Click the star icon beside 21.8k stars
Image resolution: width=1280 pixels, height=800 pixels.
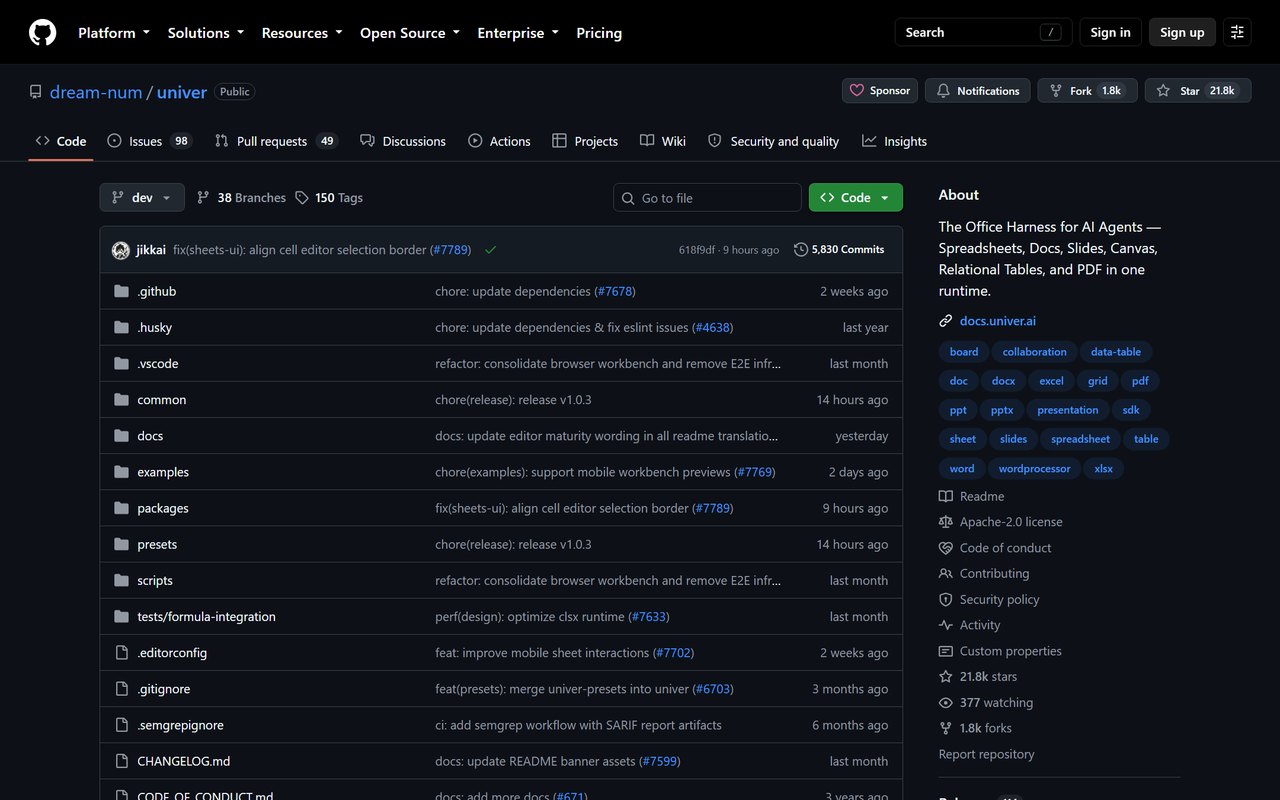[x=946, y=677]
